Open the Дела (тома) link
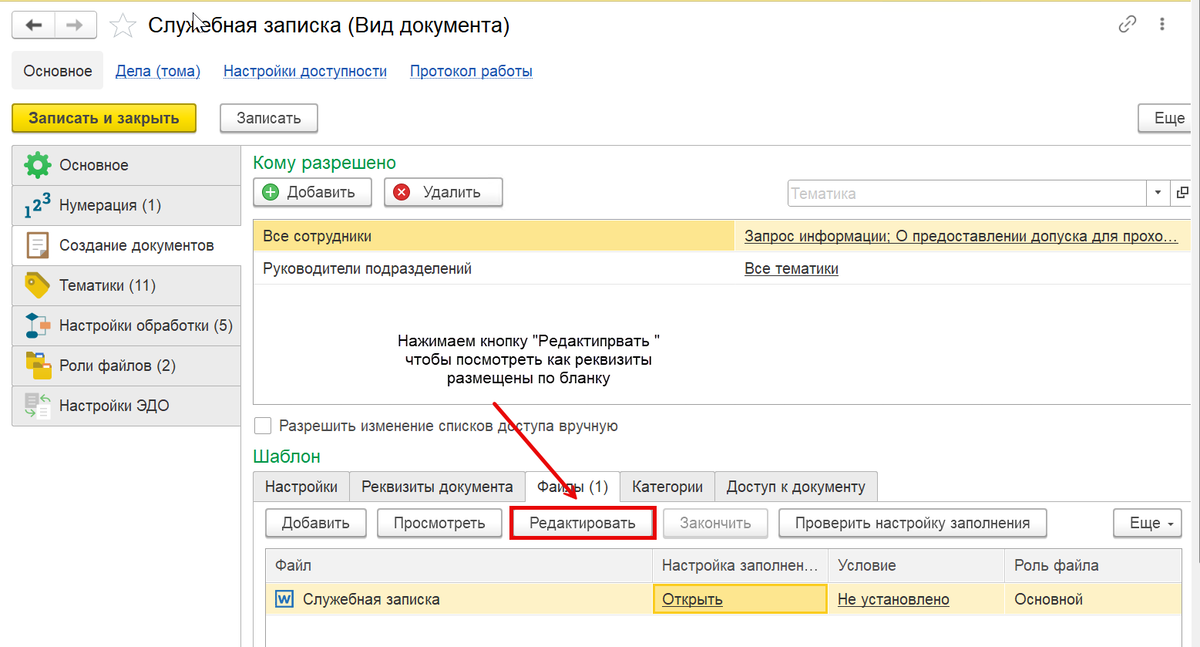1200x647 pixels. [158, 71]
